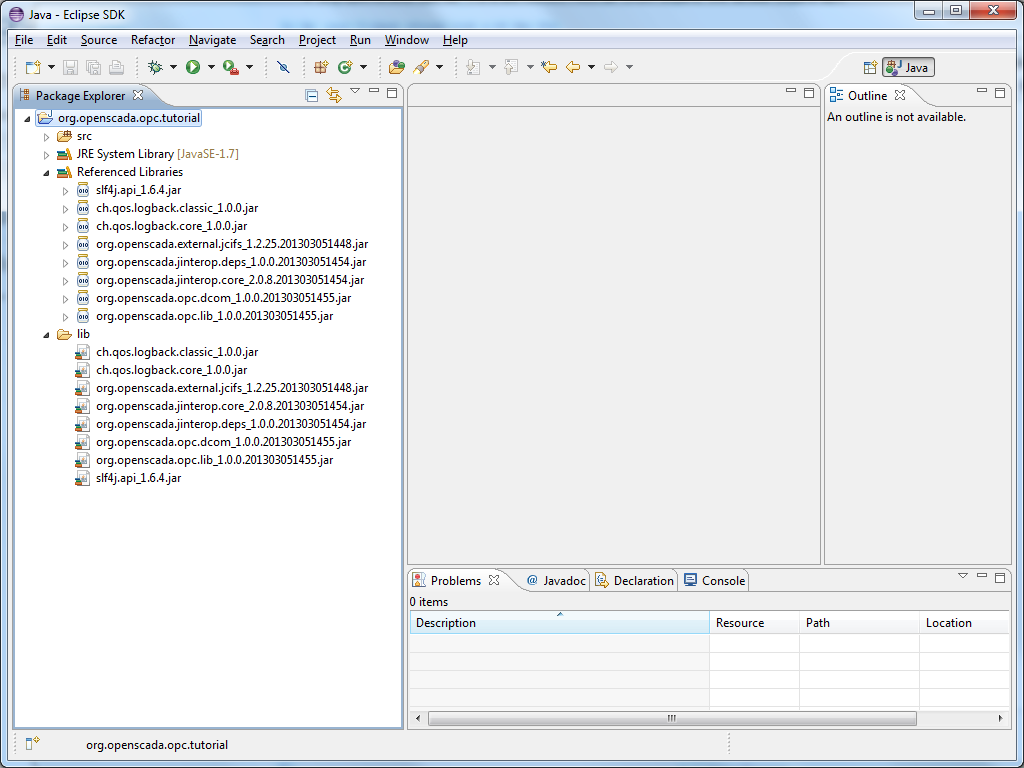
Task: Collapse the lib folder
Action: pyautogui.click(x=46, y=333)
